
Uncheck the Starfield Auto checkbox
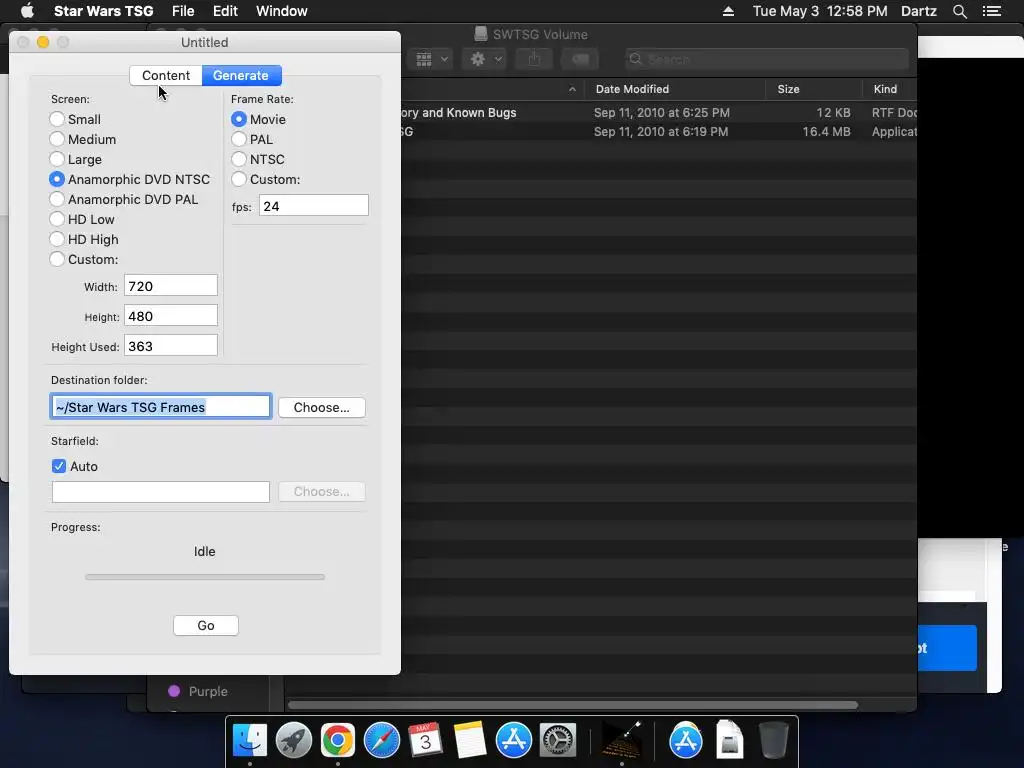[59, 466]
